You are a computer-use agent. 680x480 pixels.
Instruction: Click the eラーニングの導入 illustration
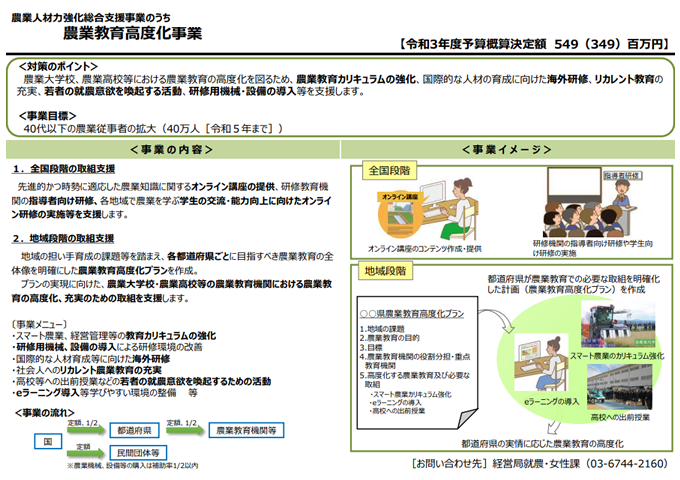click(541, 362)
